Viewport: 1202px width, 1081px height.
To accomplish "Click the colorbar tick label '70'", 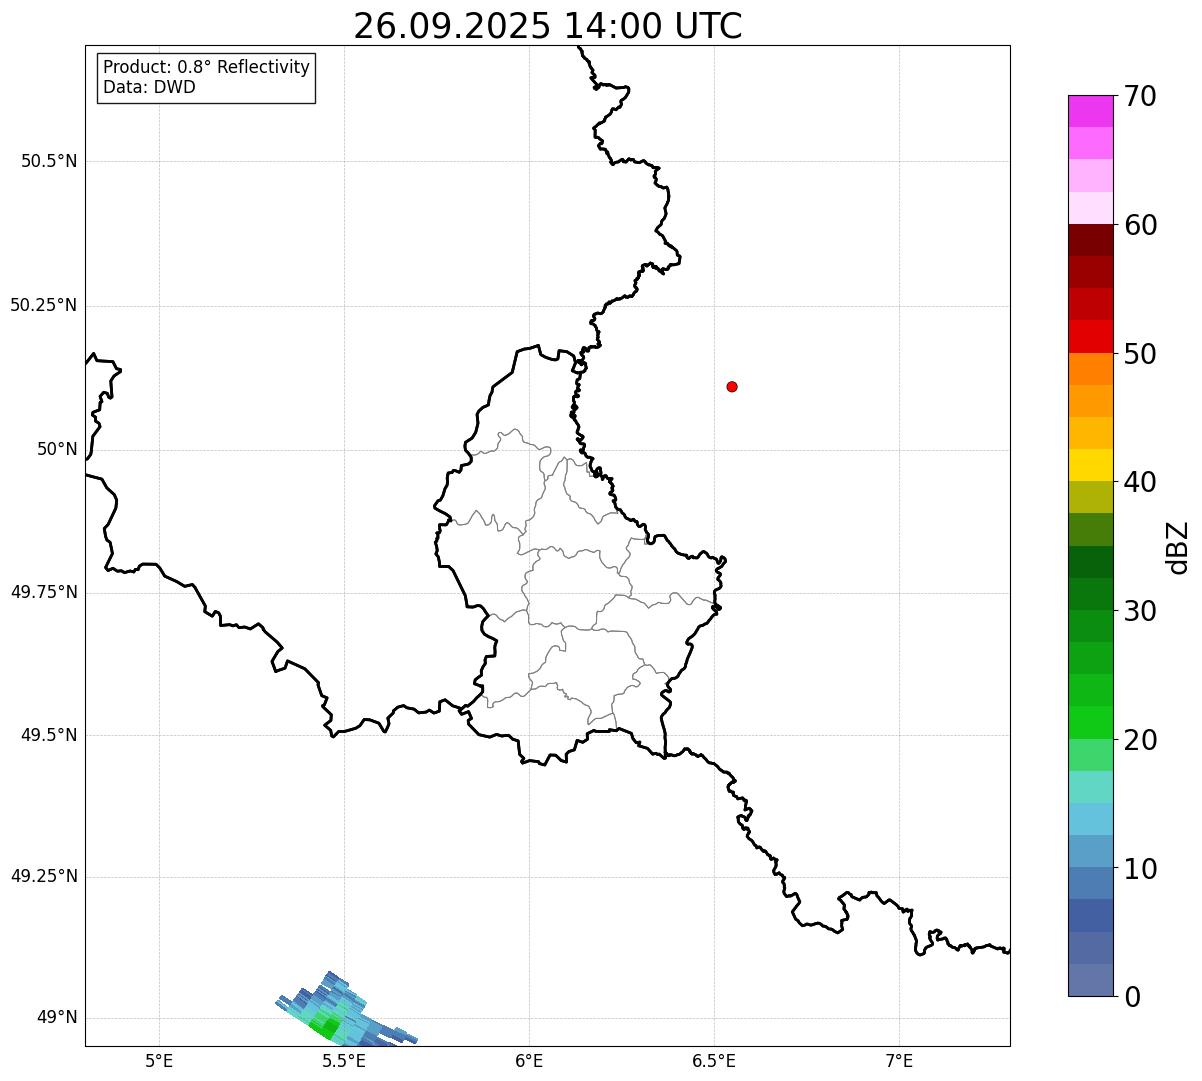I will click(x=1139, y=96).
